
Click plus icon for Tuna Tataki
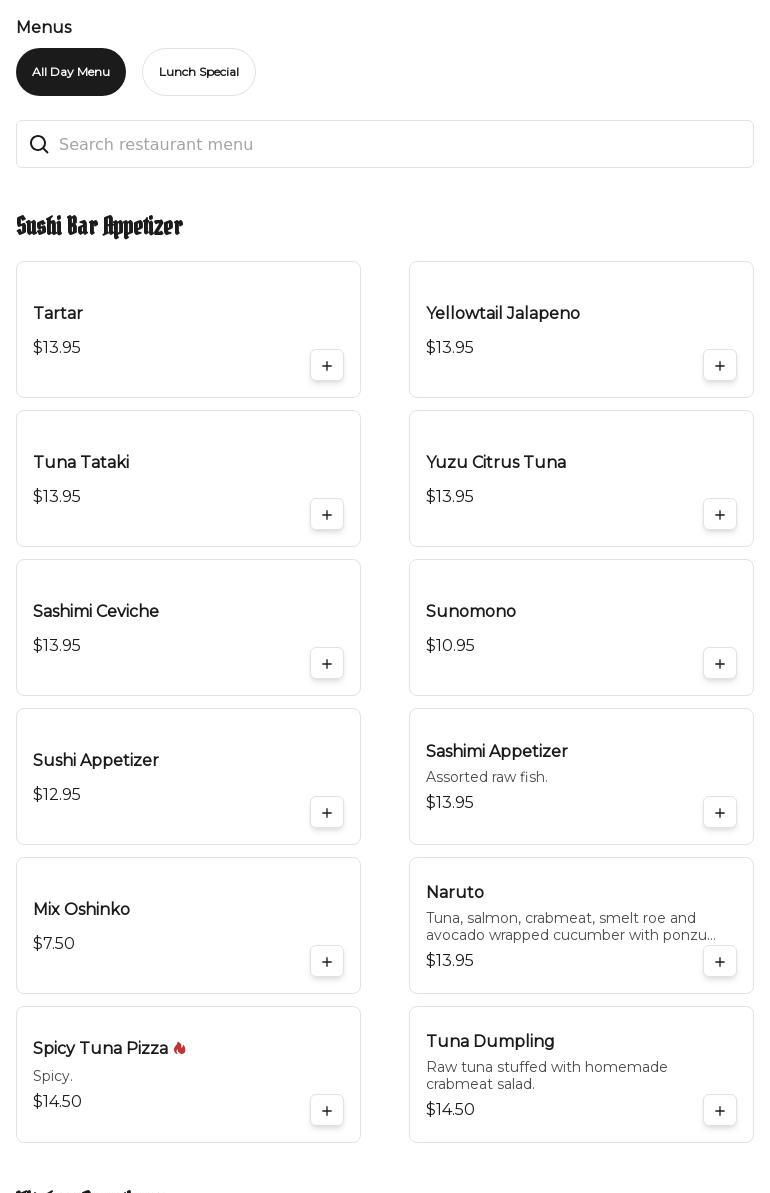327,515
